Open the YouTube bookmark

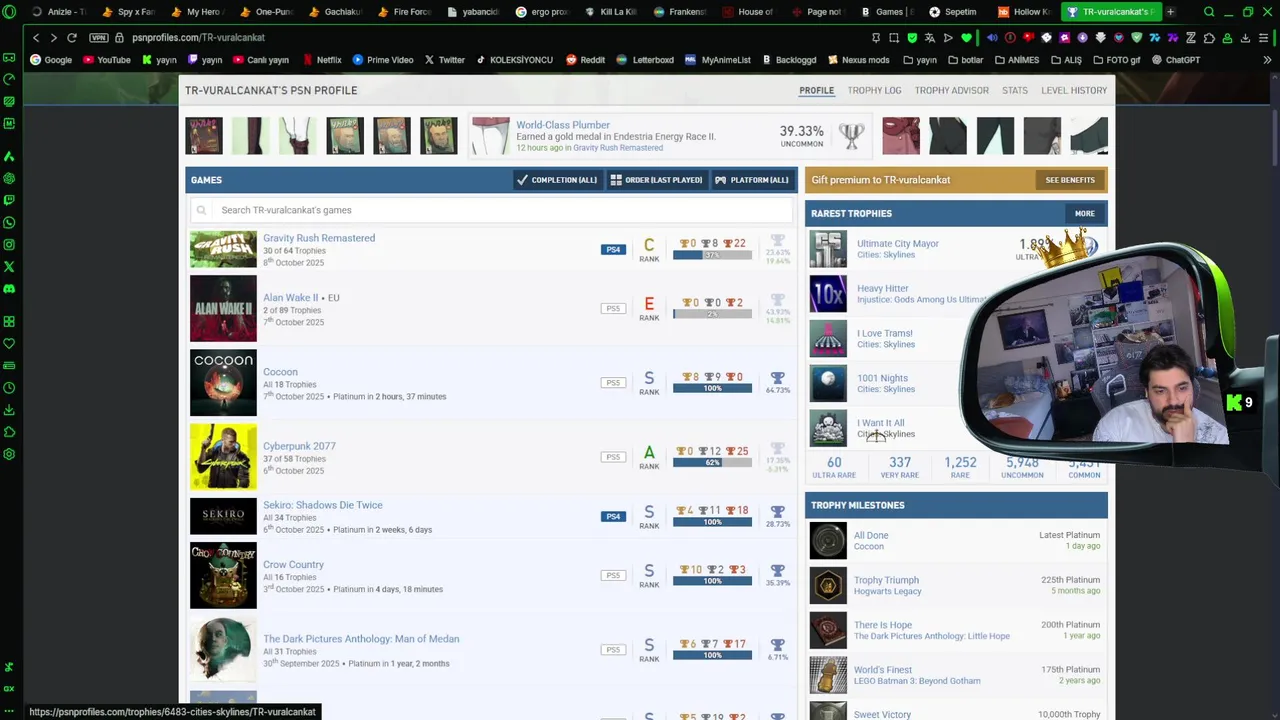pyautogui.click(x=107, y=60)
